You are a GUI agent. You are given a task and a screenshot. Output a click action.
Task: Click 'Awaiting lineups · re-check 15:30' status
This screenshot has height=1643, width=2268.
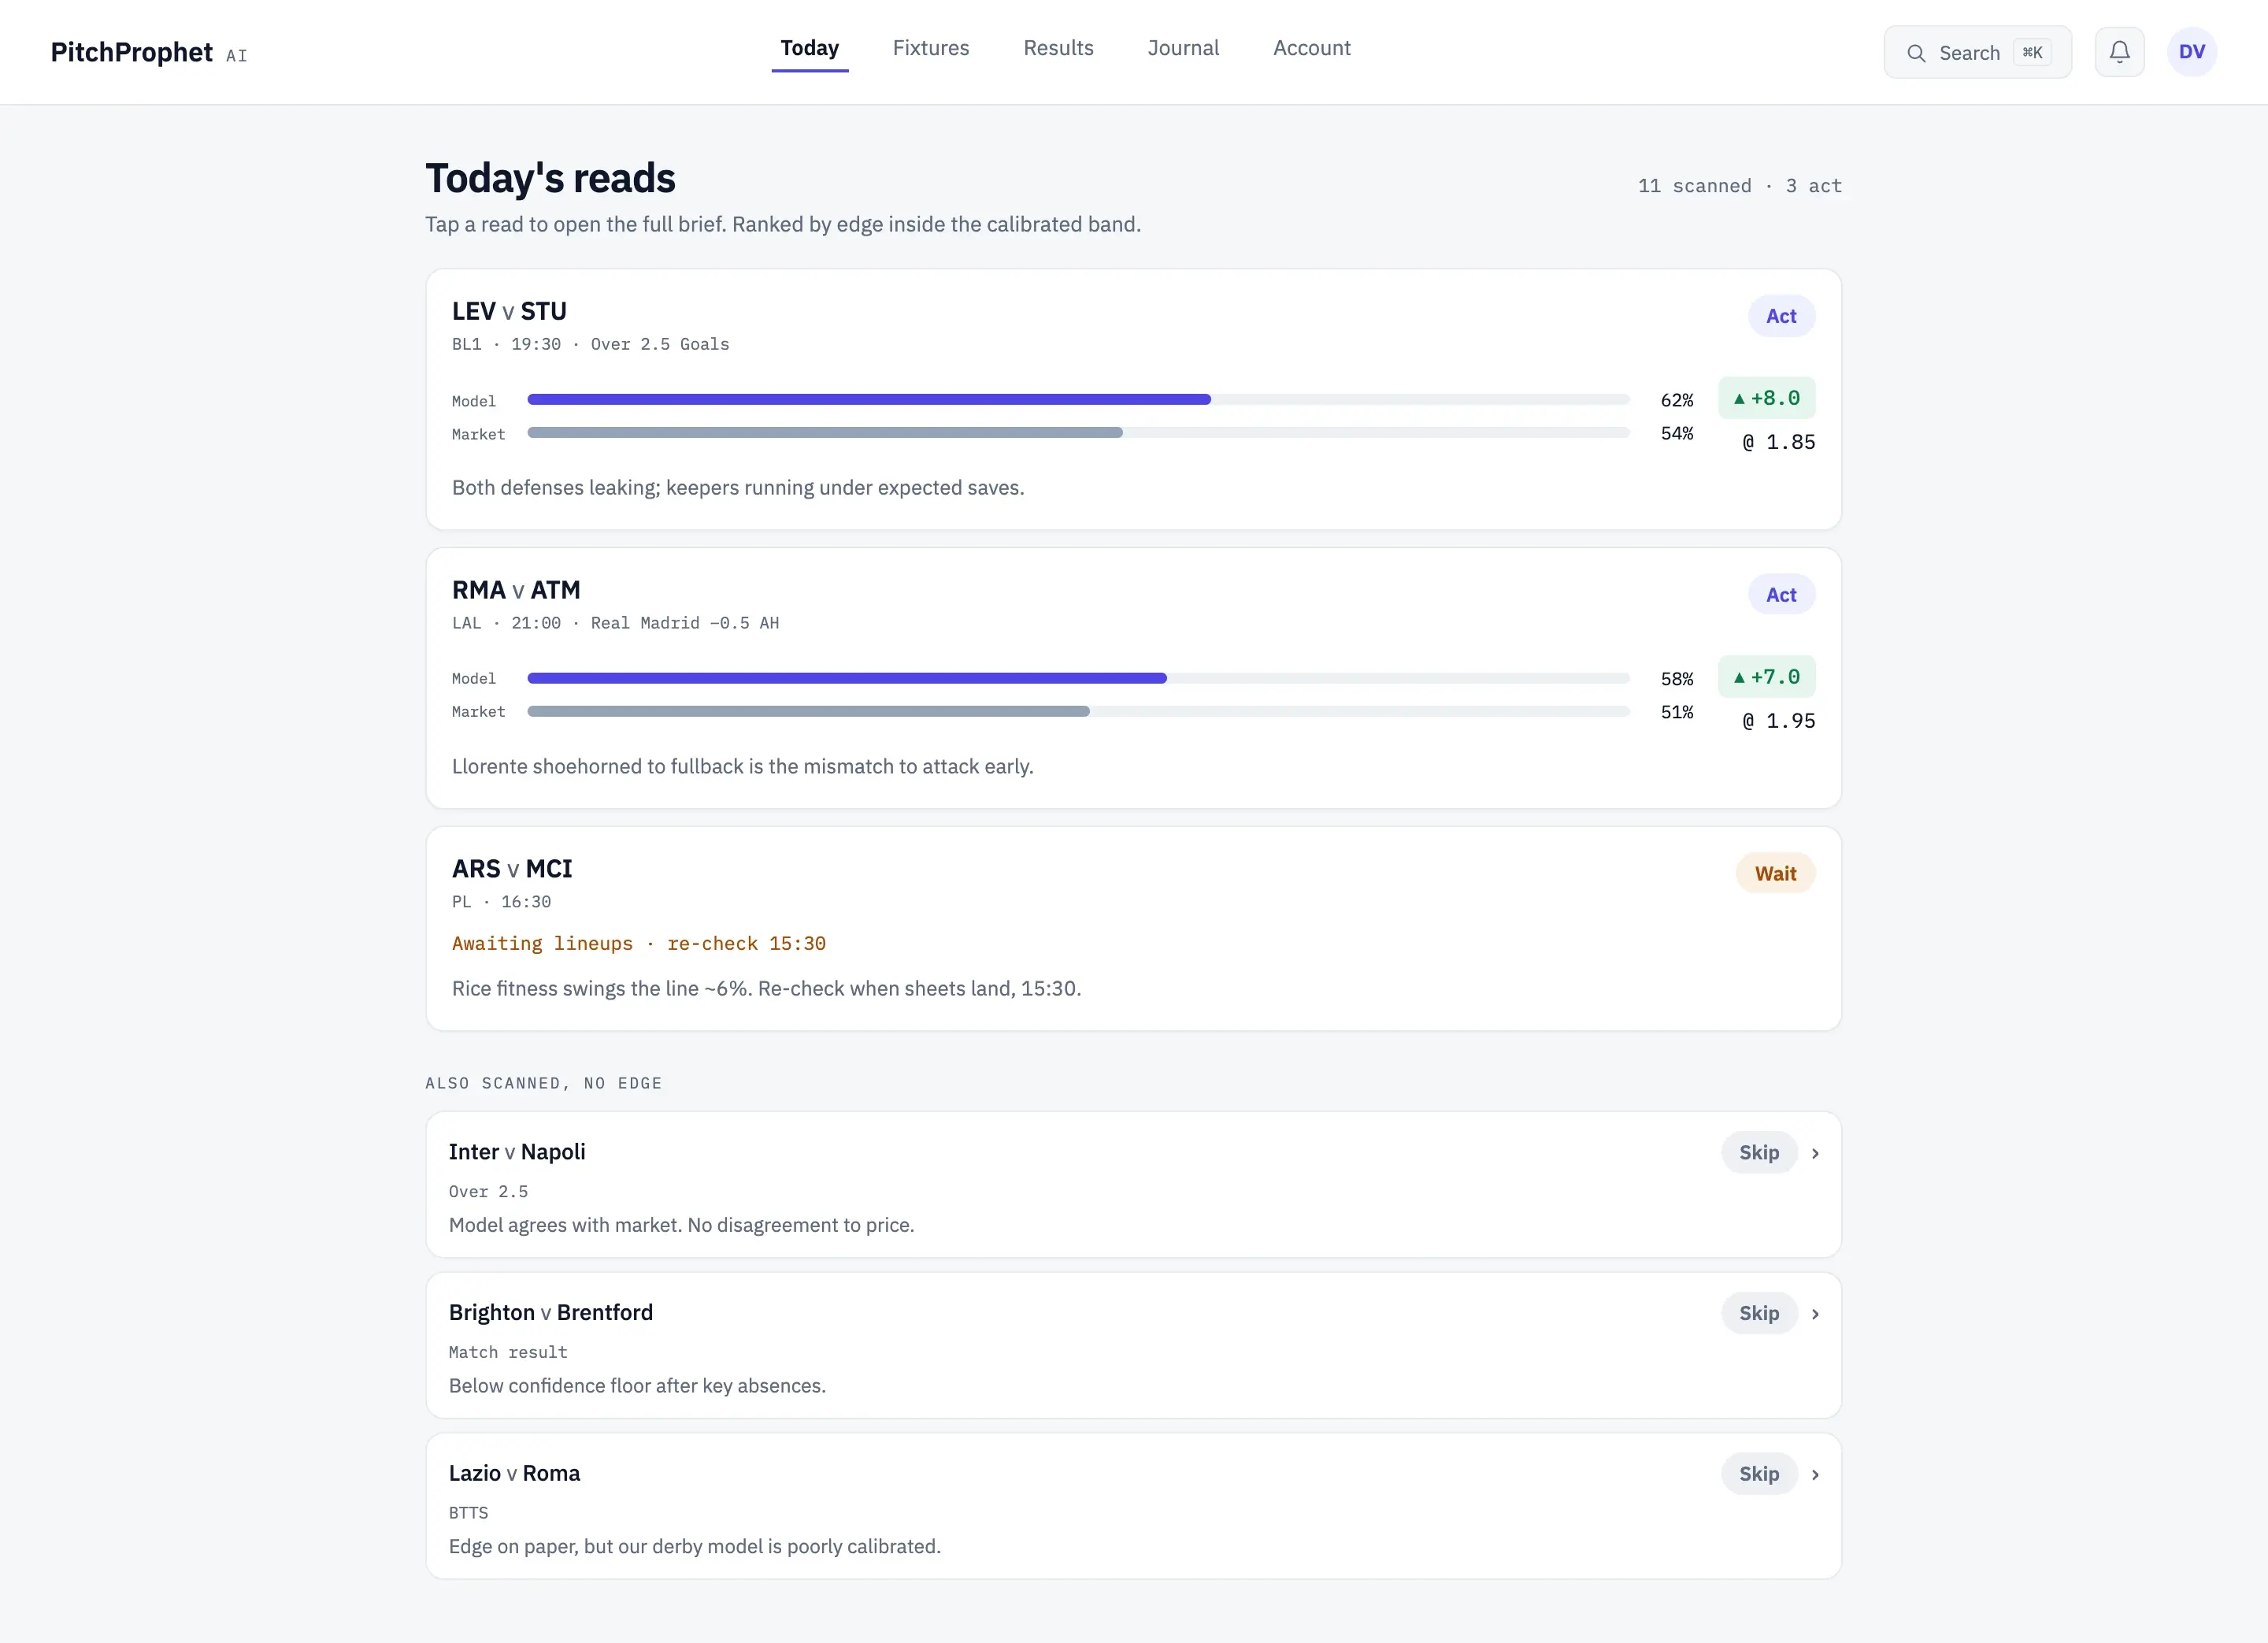tap(638, 944)
